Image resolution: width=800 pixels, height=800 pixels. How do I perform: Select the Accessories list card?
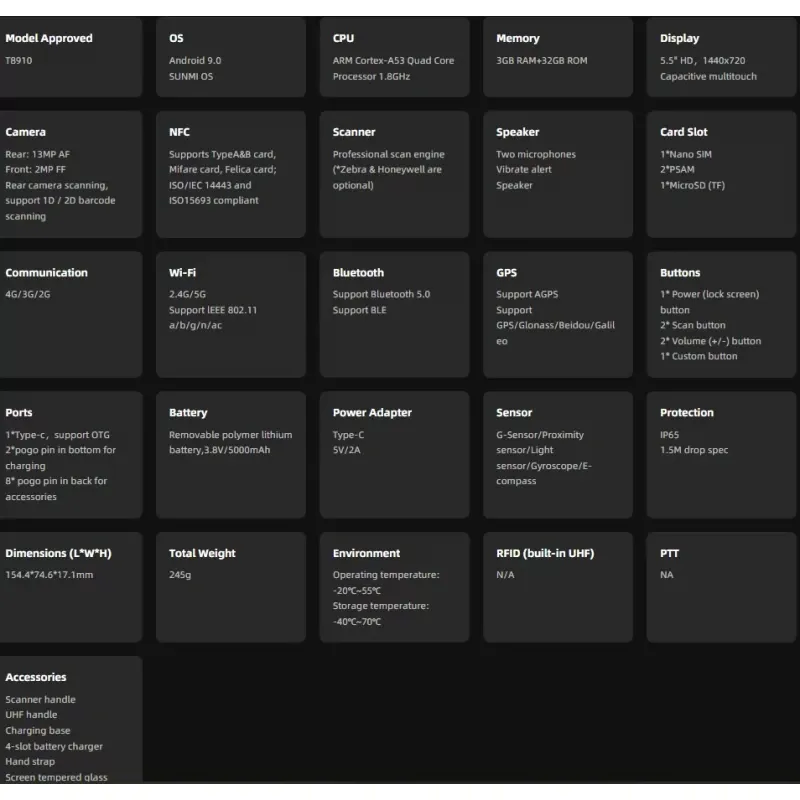tap(70, 720)
